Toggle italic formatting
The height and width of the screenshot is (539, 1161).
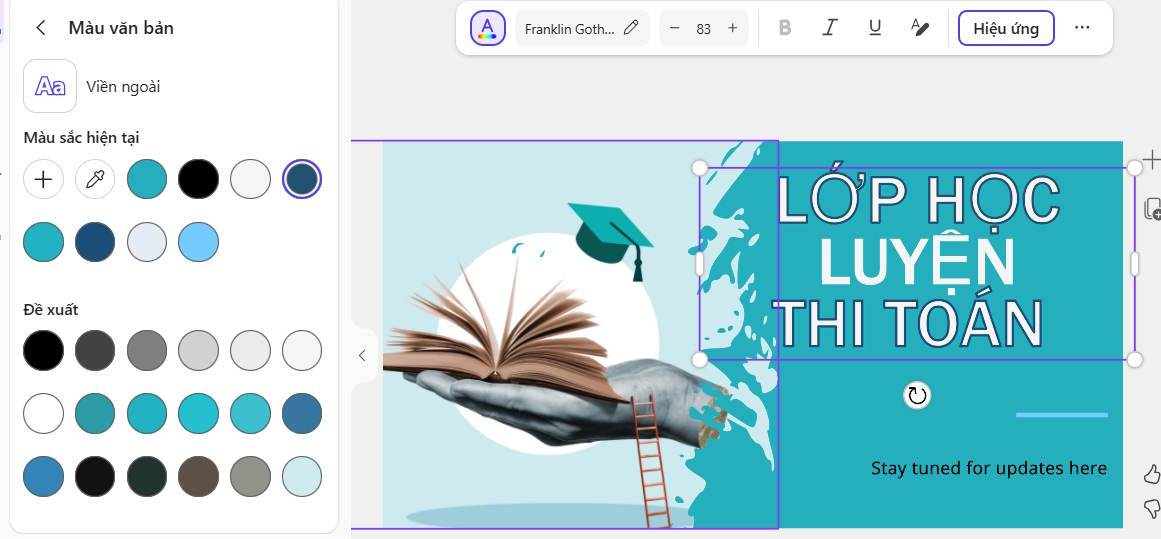pos(829,28)
